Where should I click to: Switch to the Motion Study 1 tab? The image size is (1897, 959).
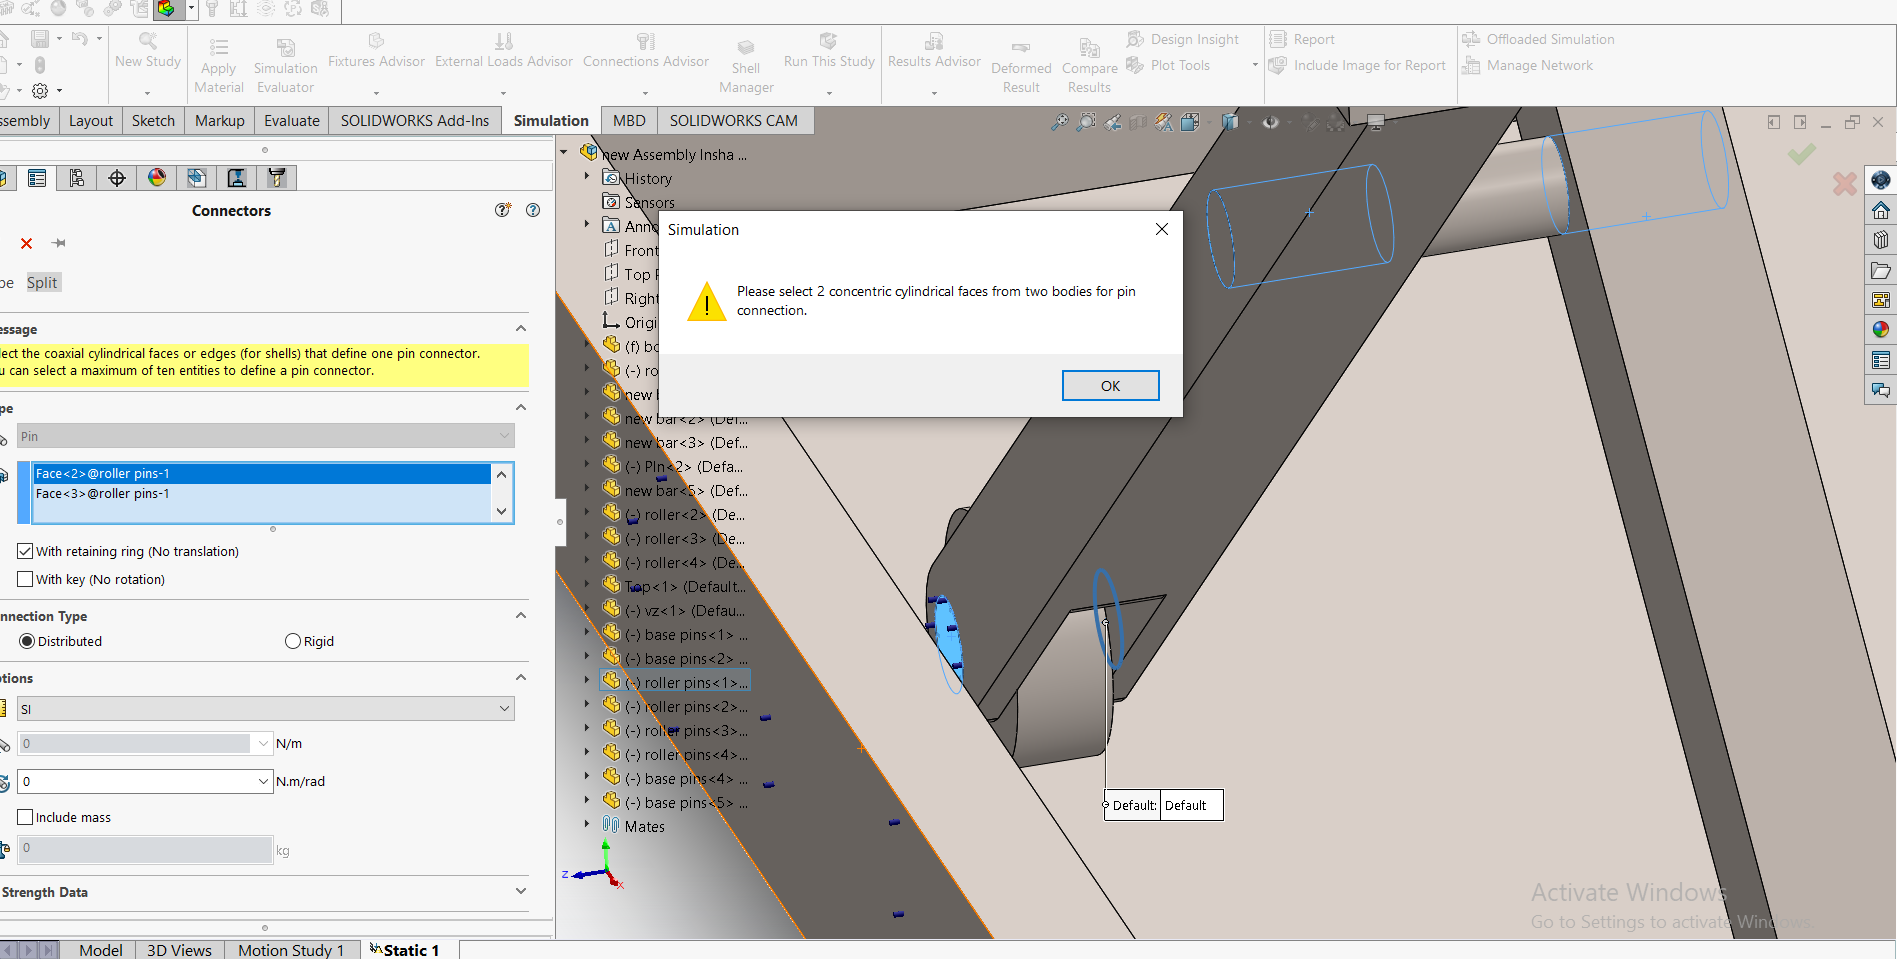(291, 950)
